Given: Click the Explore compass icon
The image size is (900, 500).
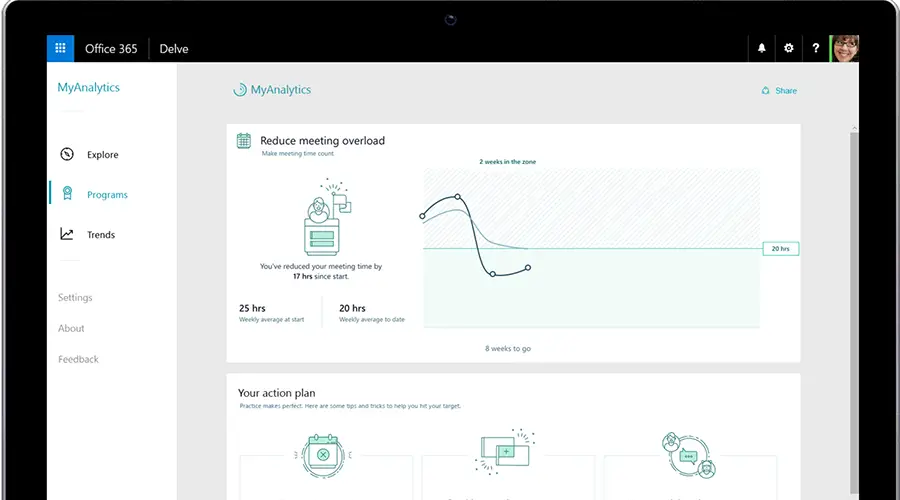Looking at the screenshot, I should [x=67, y=154].
